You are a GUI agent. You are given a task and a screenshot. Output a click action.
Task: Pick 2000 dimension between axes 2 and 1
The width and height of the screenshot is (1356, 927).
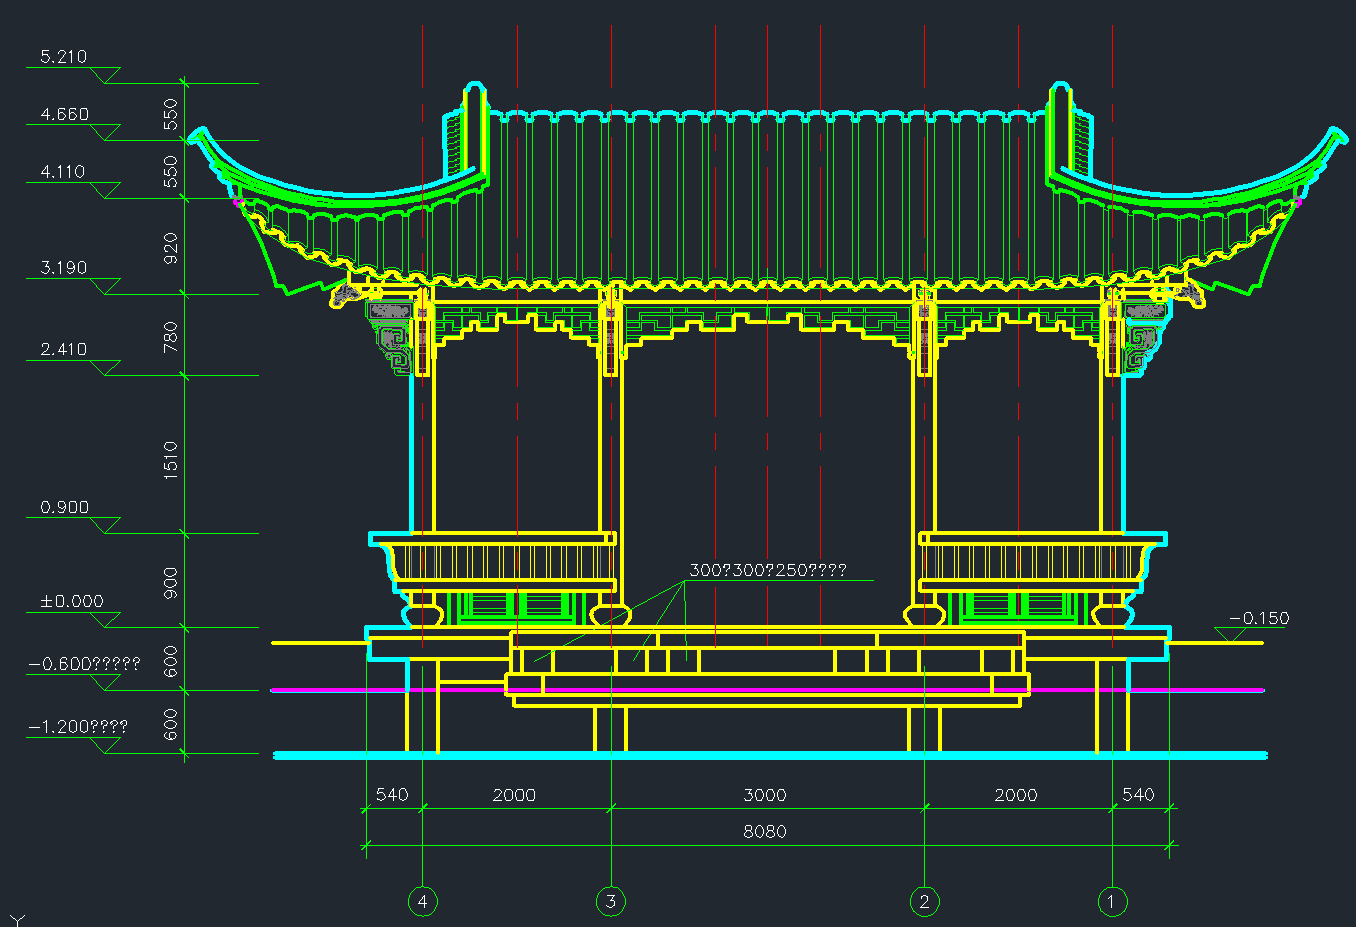pyautogui.click(x=1015, y=795)
